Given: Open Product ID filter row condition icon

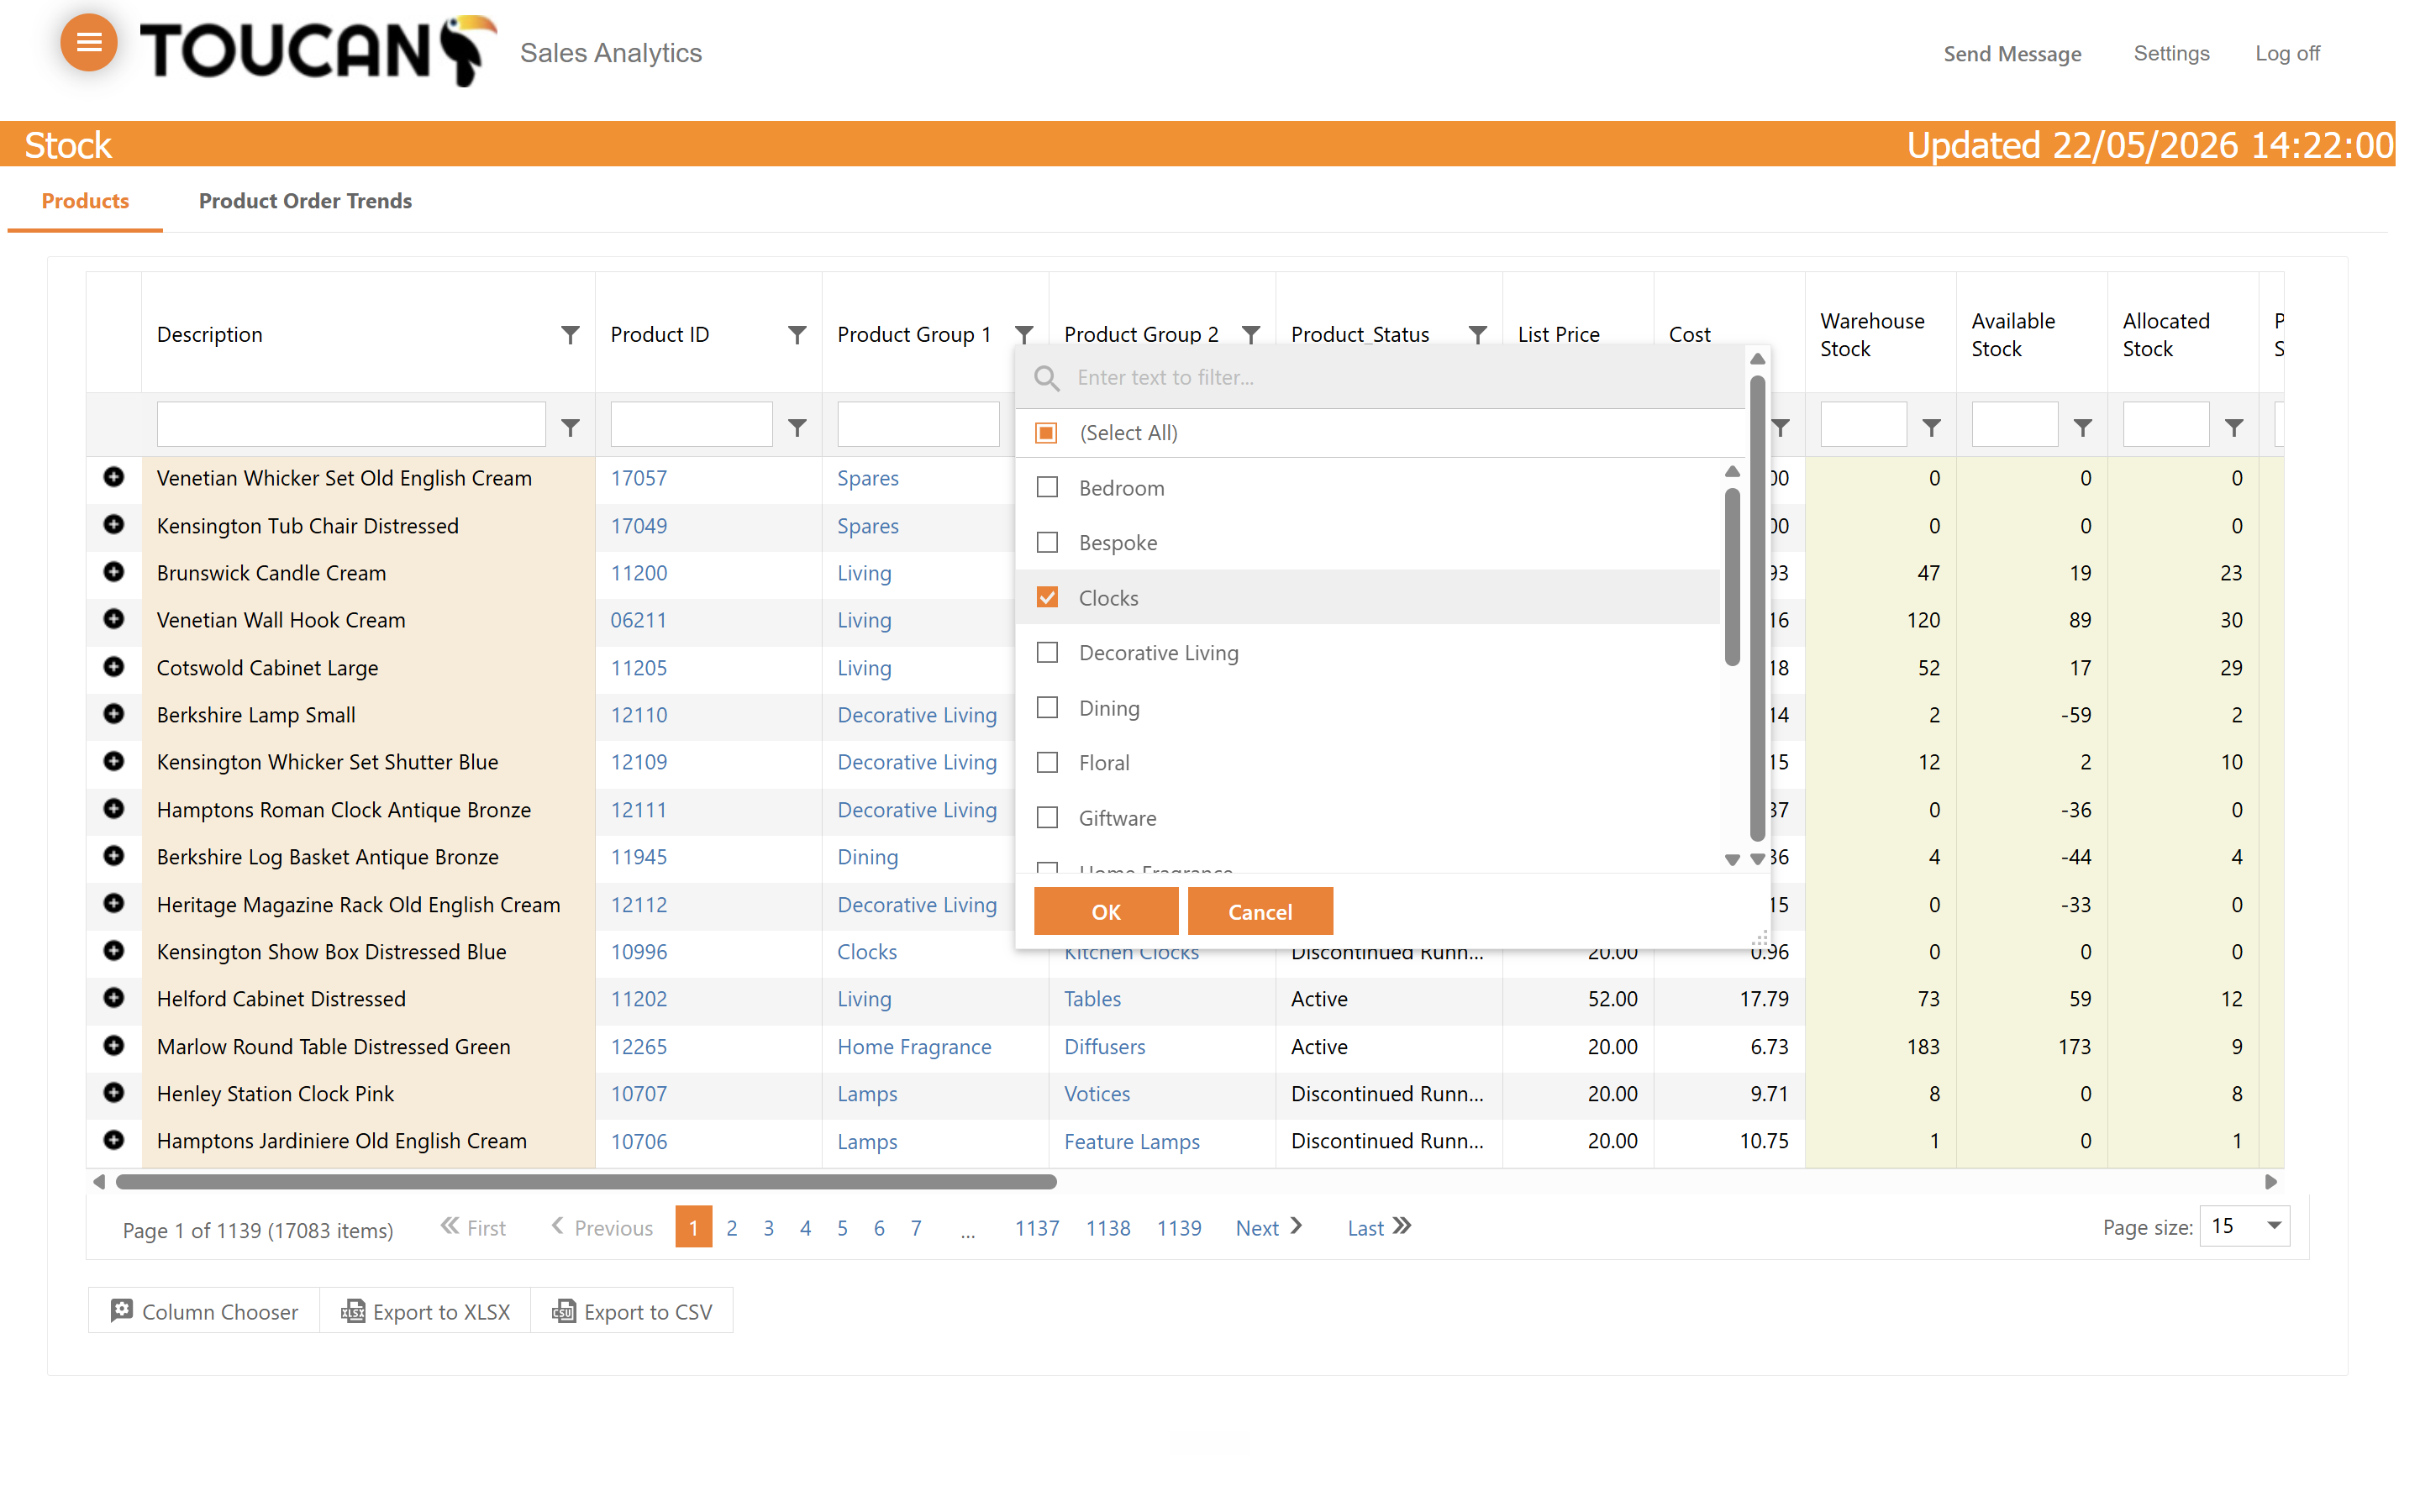Looking at the screenshot, I should click(x=797, y=428).
